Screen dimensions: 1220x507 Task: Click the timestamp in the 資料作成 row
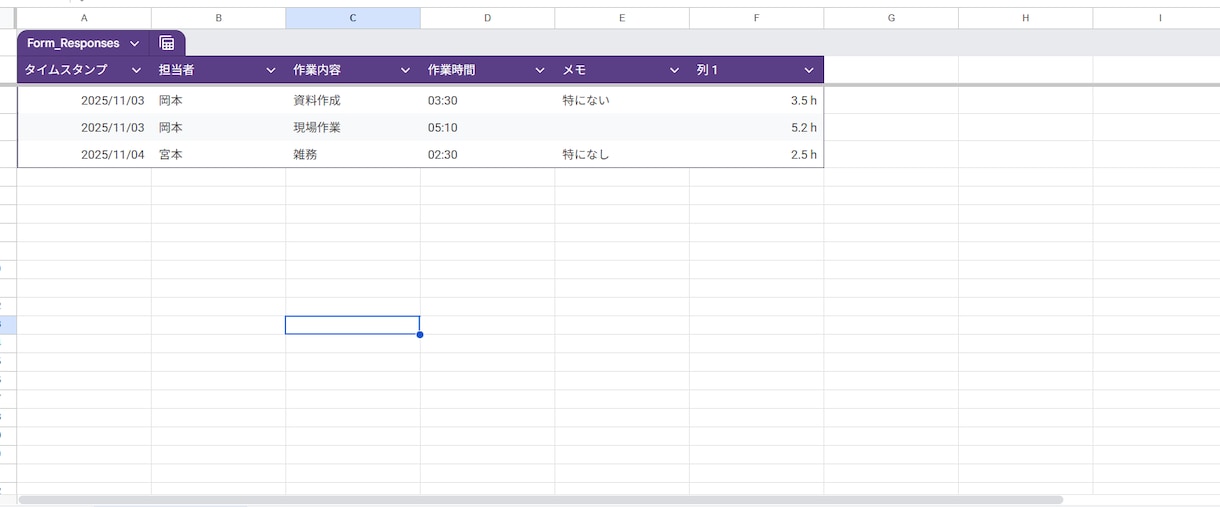84,101
